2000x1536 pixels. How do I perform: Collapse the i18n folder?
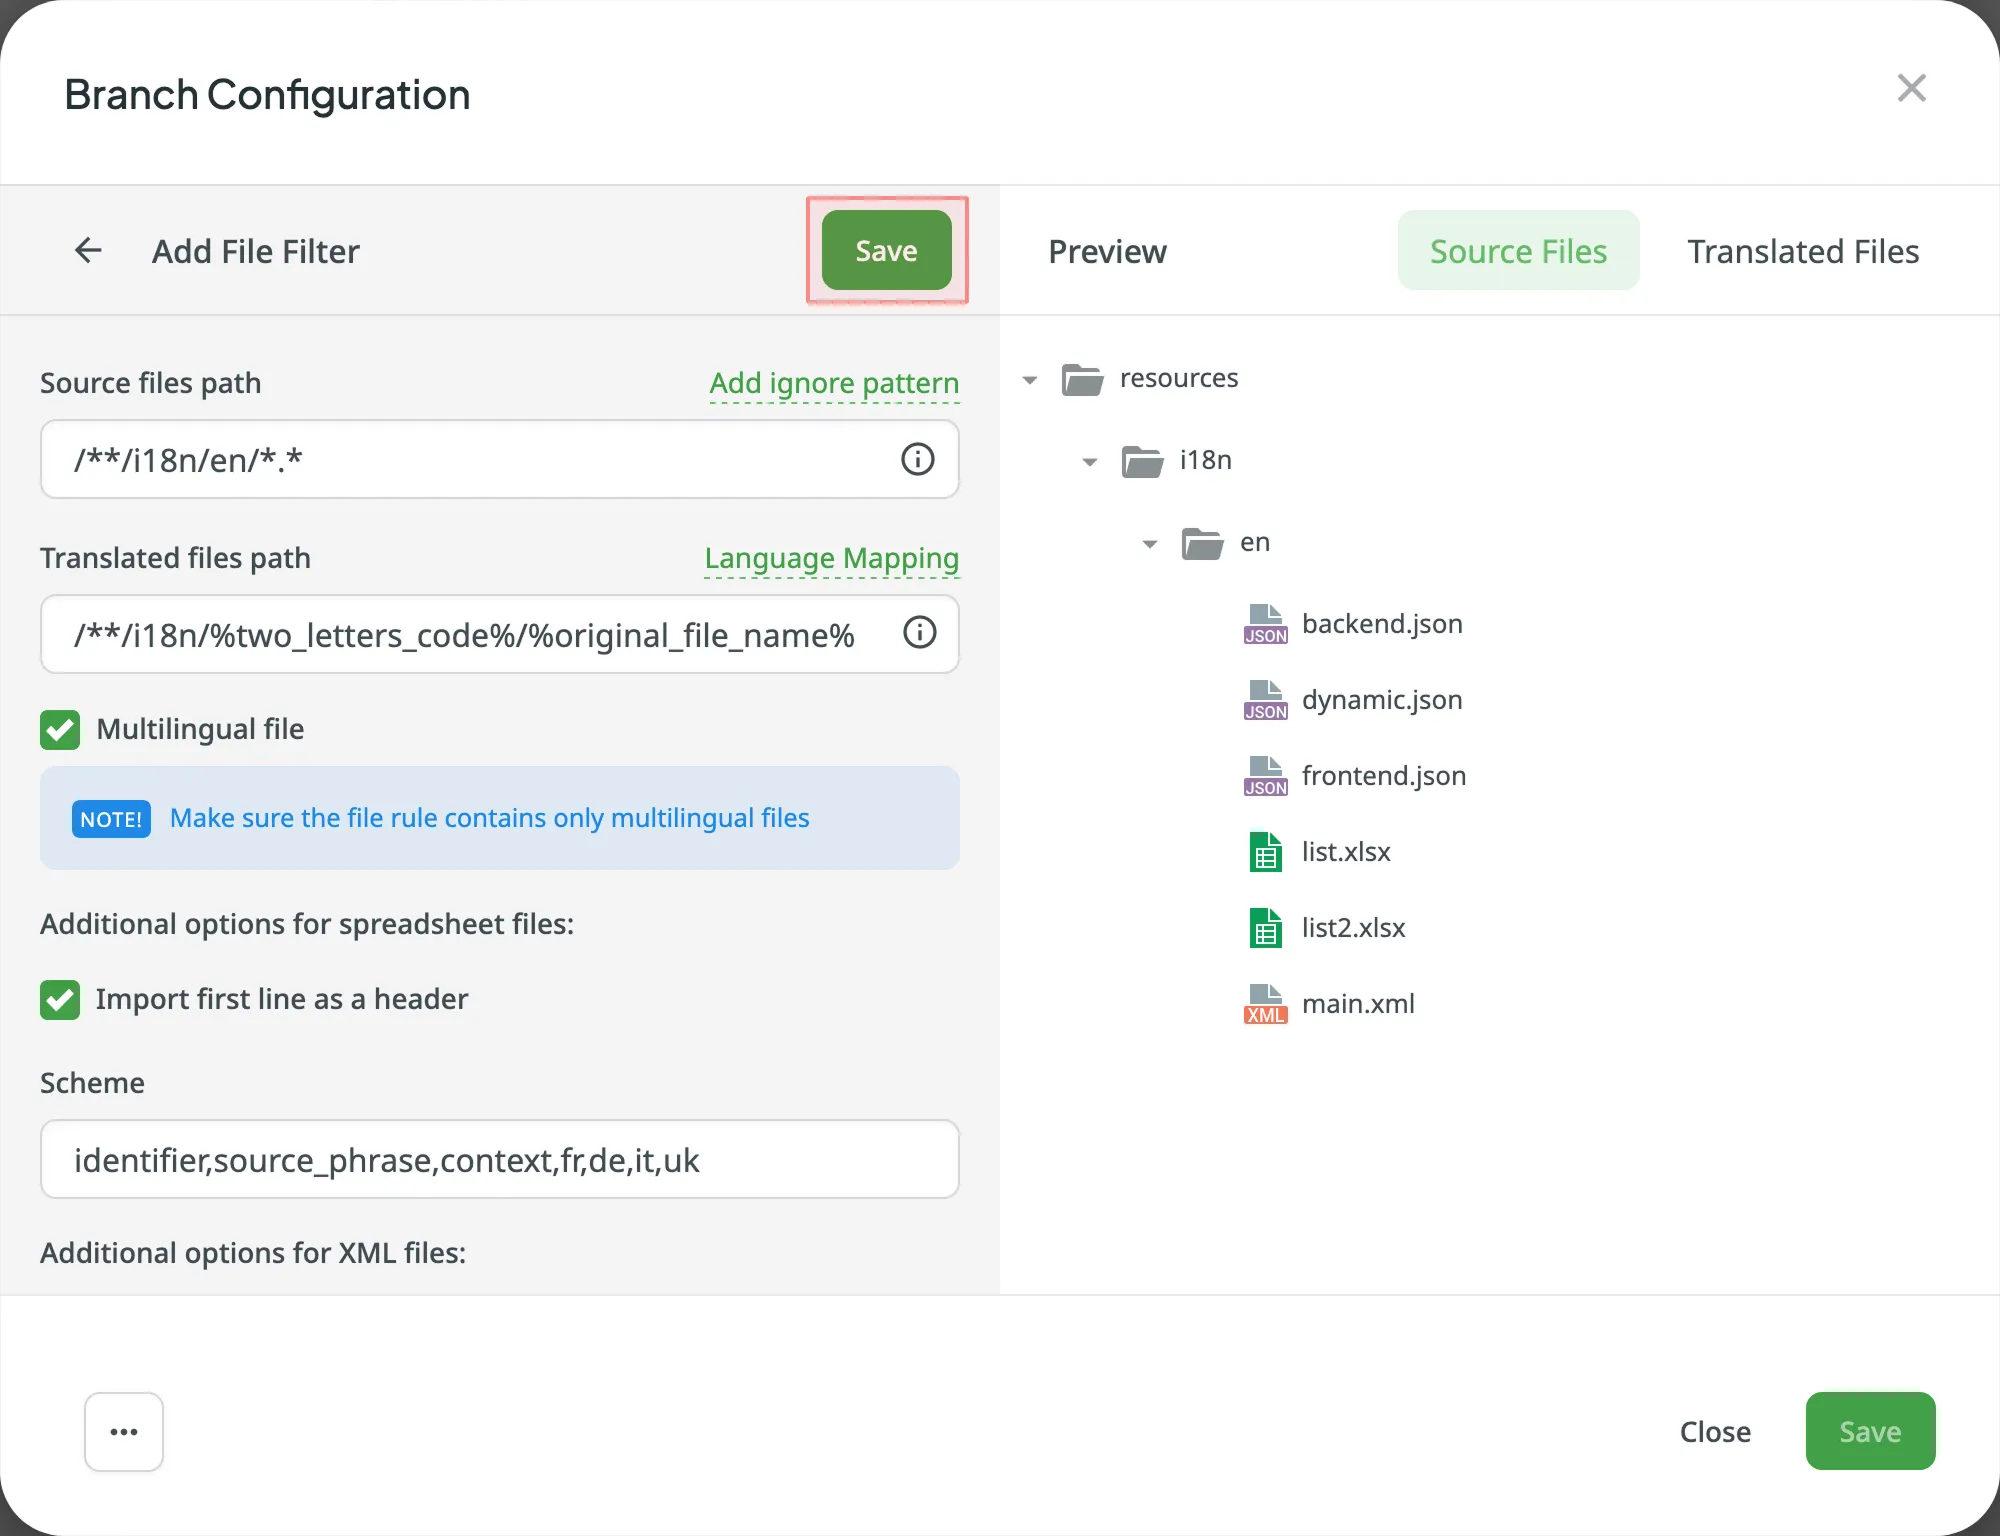[x=1089, y=461]
